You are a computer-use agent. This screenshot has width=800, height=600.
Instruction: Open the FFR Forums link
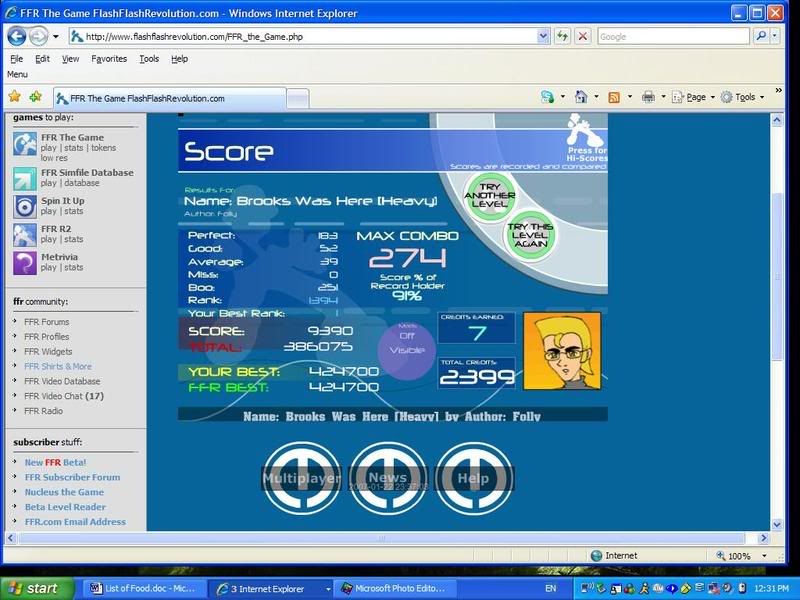point(47,322)
